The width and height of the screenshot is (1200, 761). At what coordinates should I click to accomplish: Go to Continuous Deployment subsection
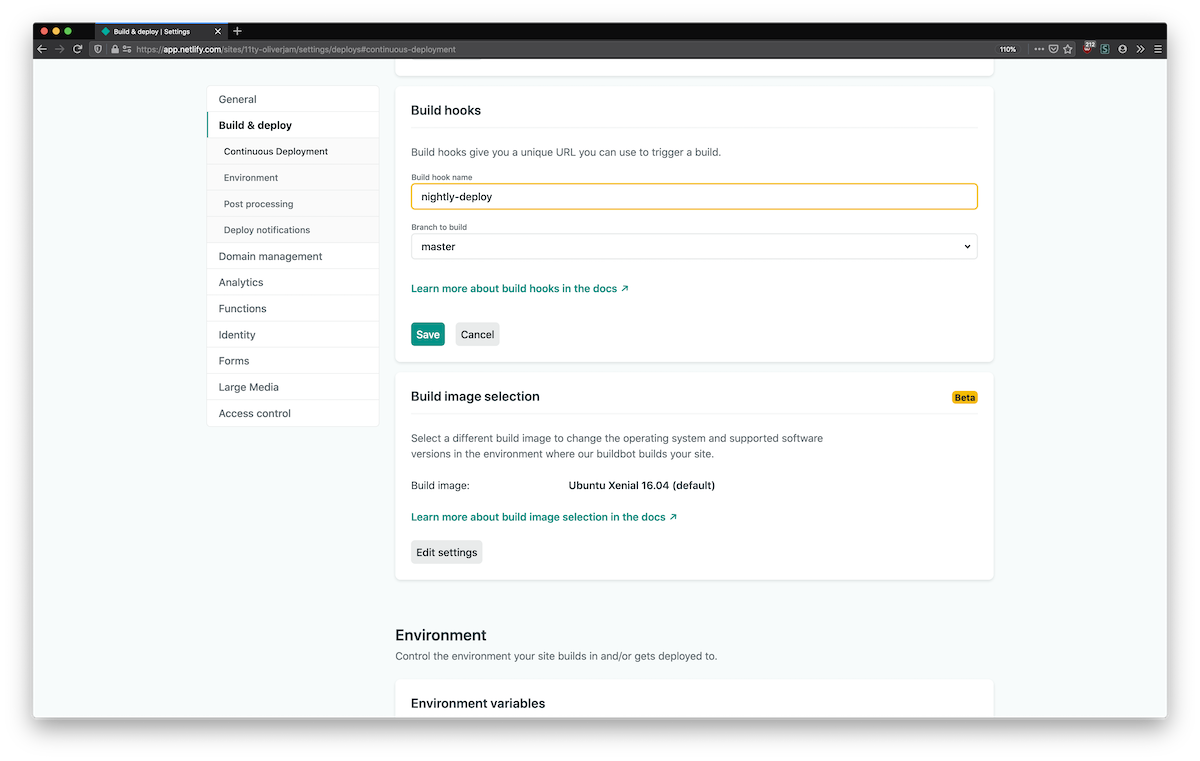(x=276, y=152)
